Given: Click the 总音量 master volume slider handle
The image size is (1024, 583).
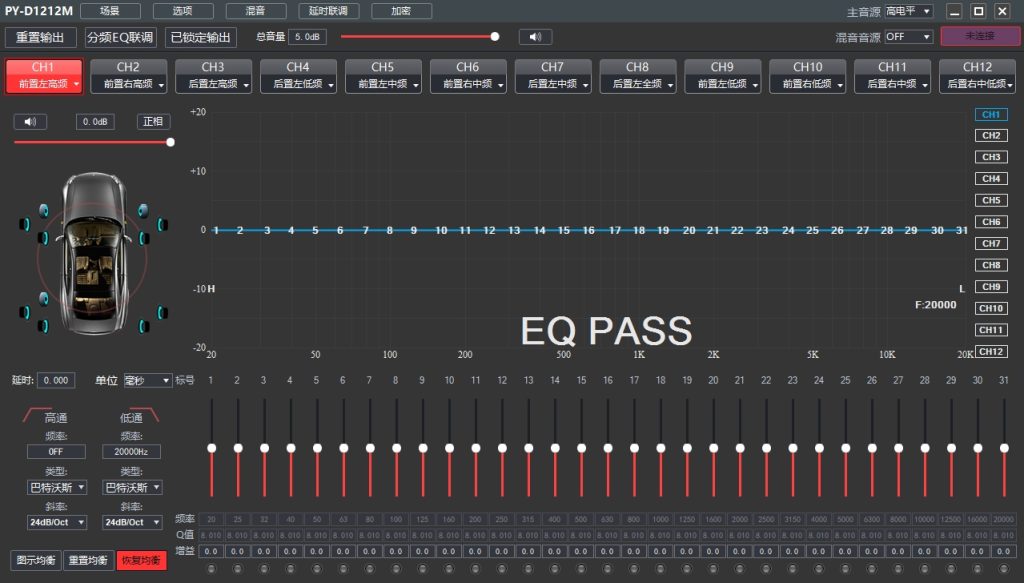Looking at the screenshot, I should [495, 37].
